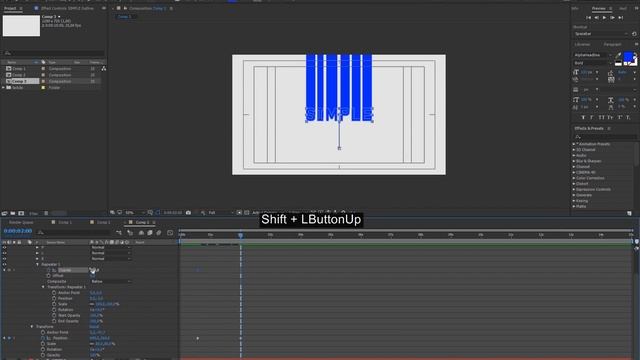Screen dimensions: 640x360
Task: Click the Preview panel play button
Action: pyautogui.click(x=604, y=18)
